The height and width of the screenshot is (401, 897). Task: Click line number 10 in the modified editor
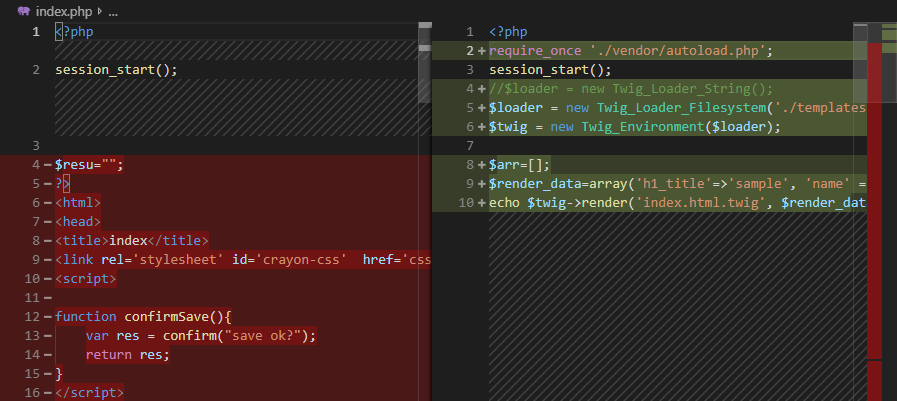(467, 203)
